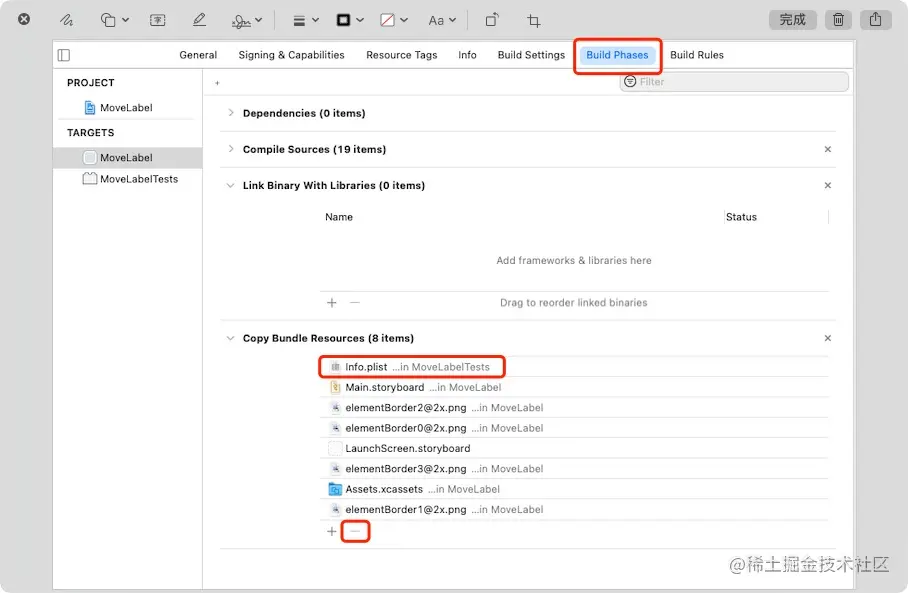This screenshot has height=593, width=908.
Task: Add a linked library with plus
Action: point(332,302)
